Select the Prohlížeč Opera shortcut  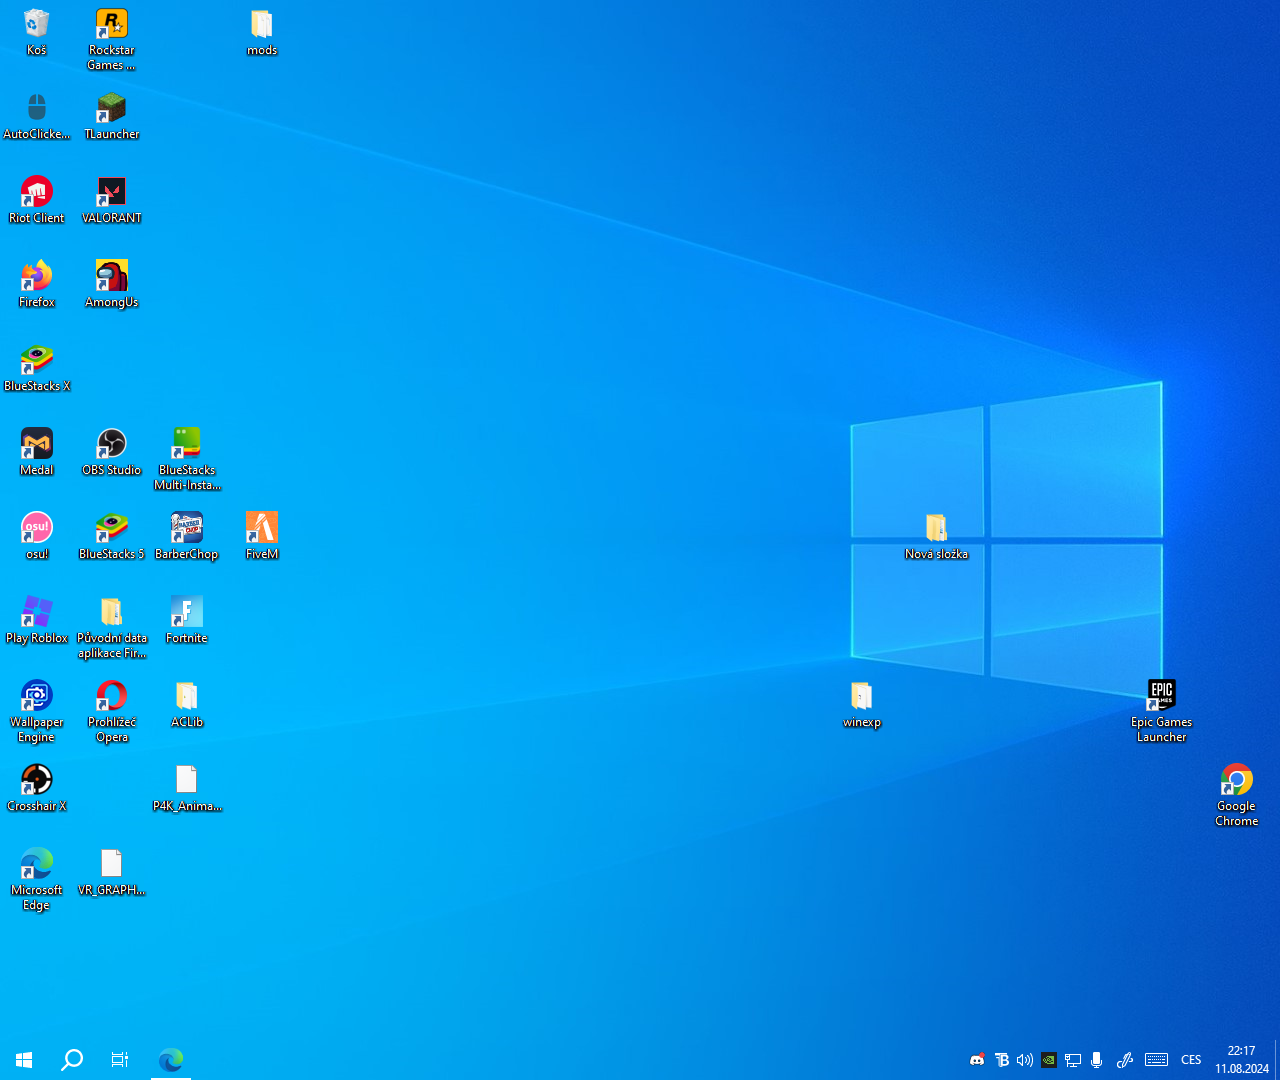[112, 712]
